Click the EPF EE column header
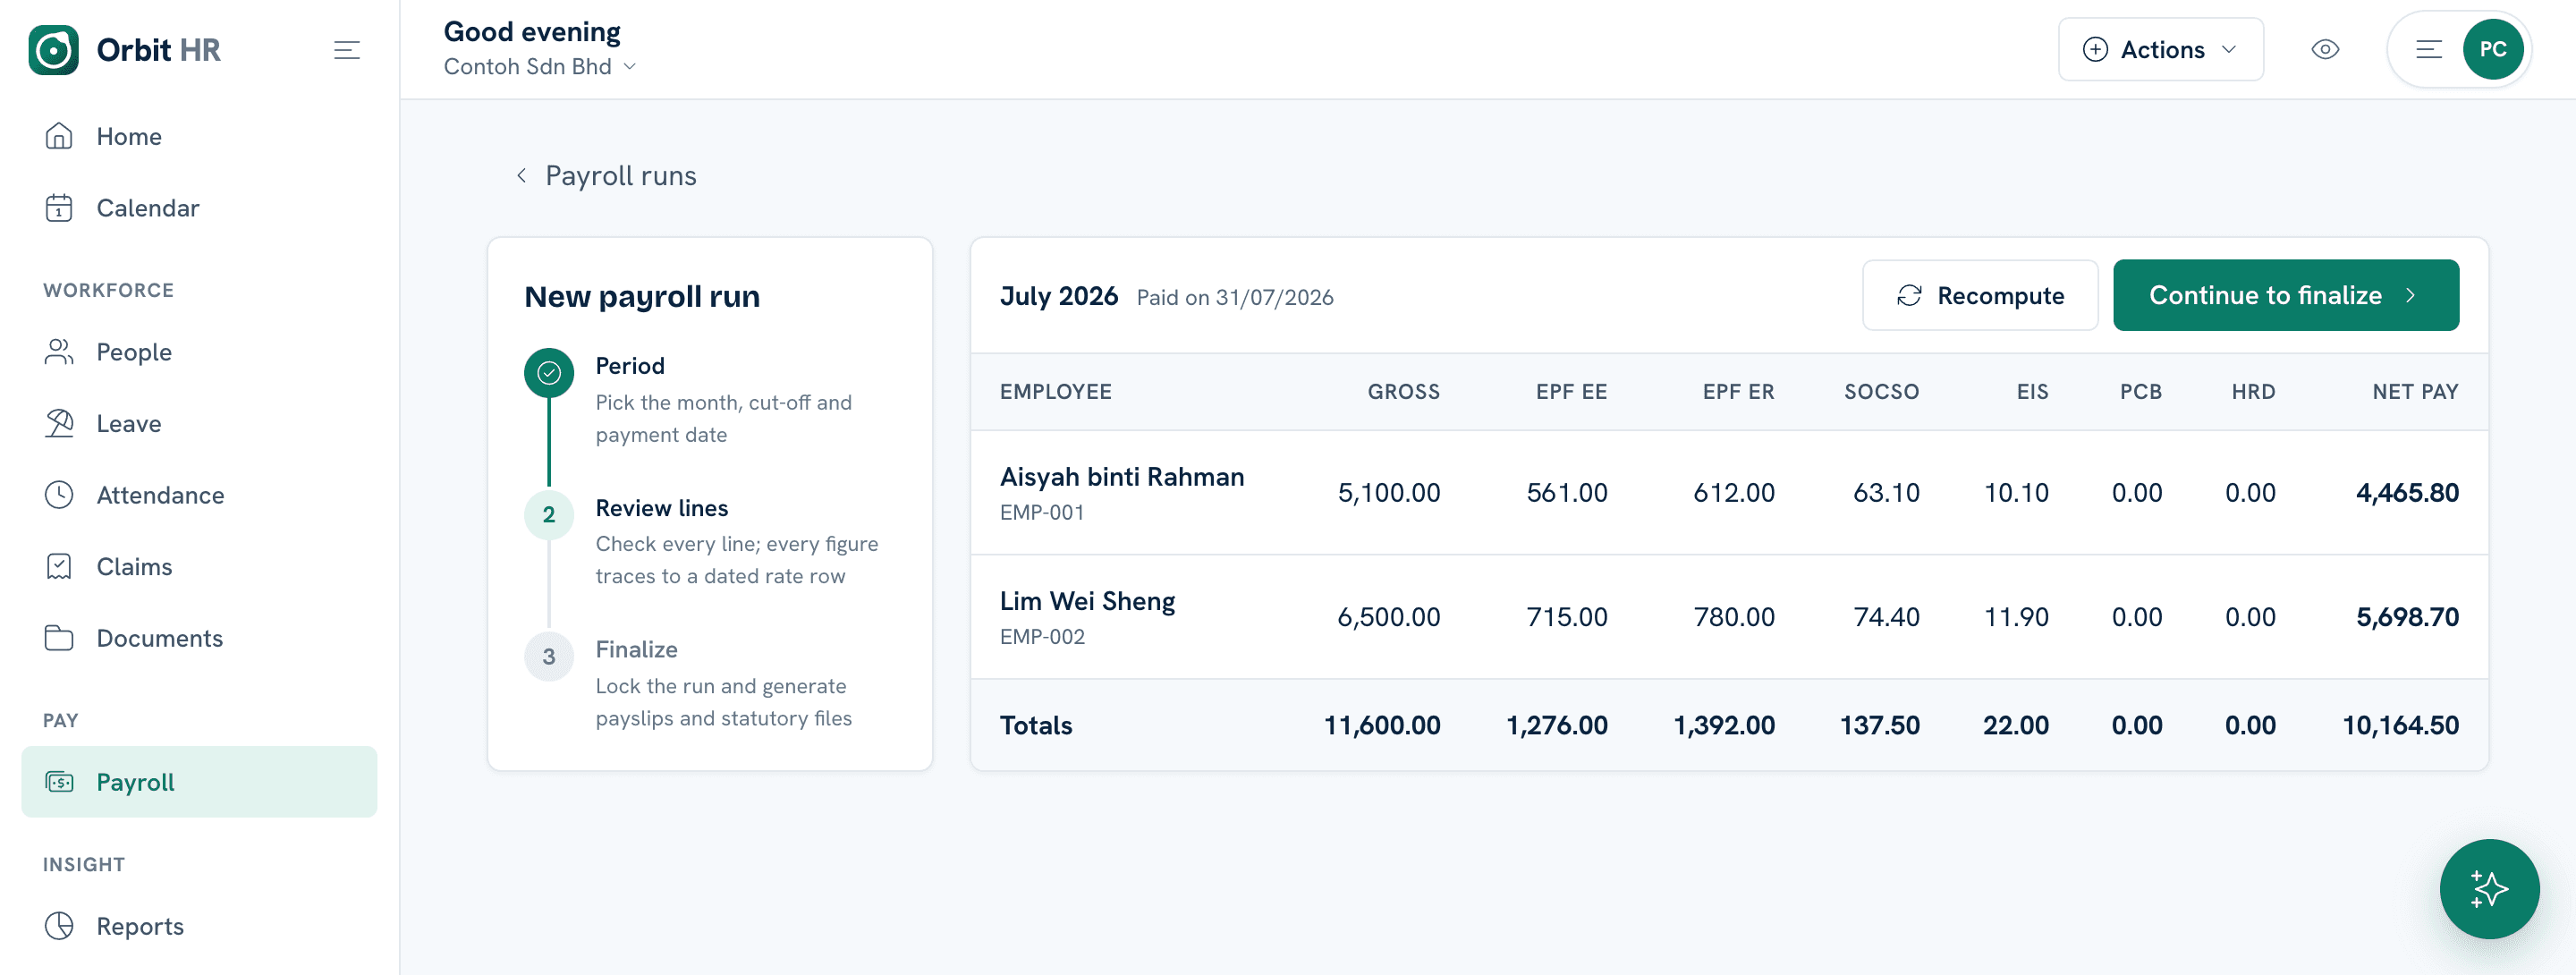Viewport: 2576px width, 975px height. pos(1571,392)
